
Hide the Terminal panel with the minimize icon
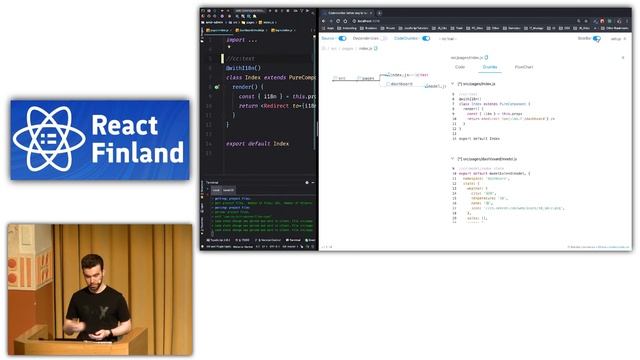pos(313,182)
